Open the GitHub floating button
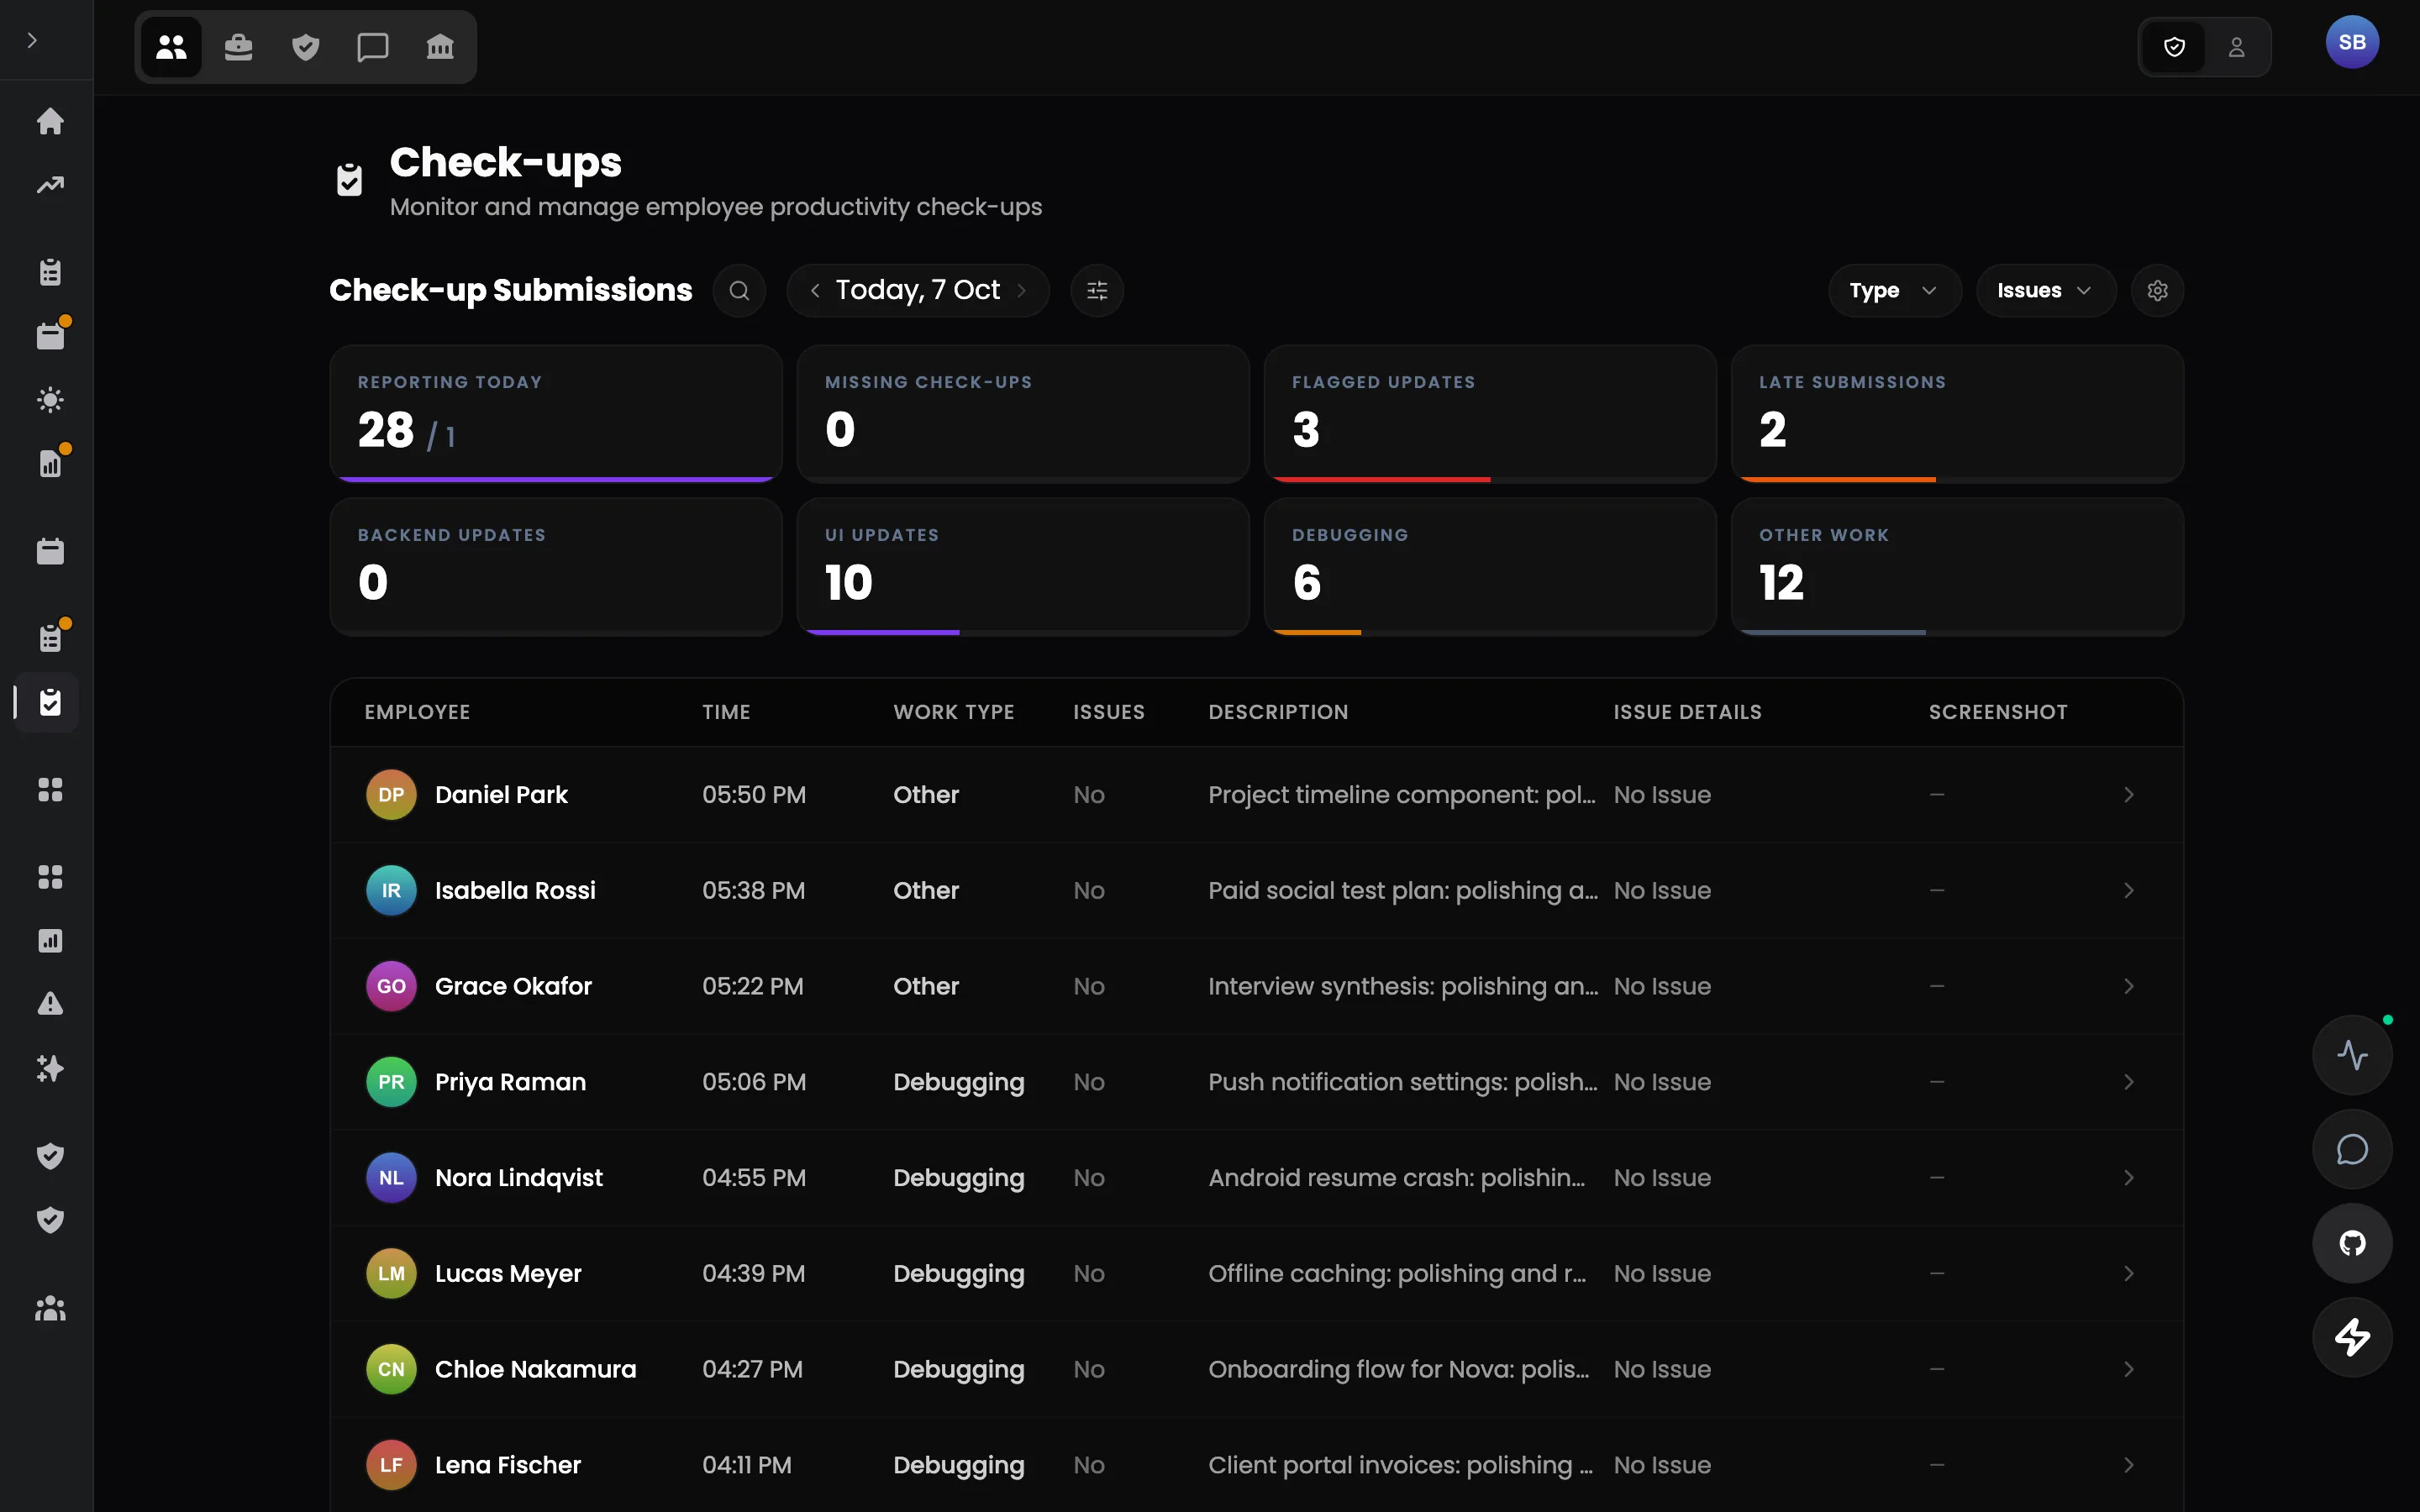Image resolution: width=2420 pixels, height=1512 pixels. [2352, 1243]
